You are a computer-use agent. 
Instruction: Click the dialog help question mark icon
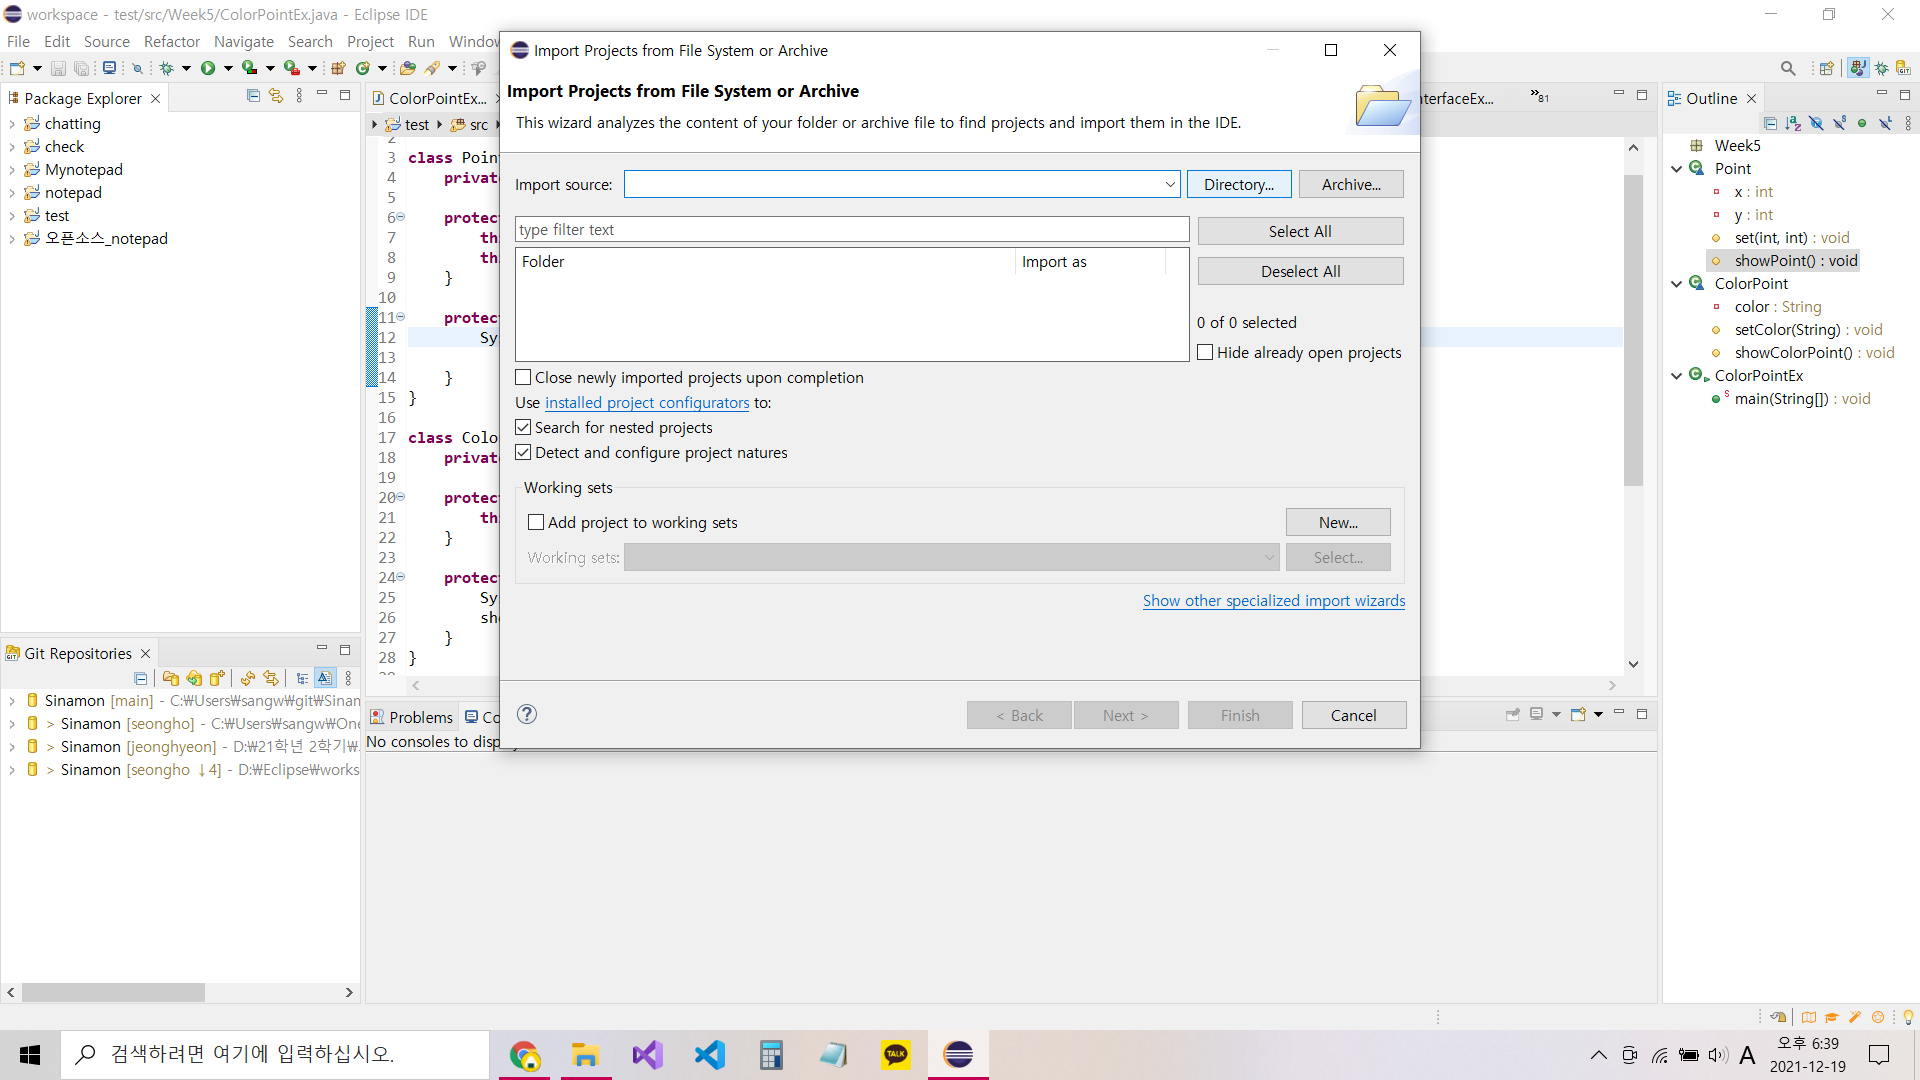click(527, 714)
